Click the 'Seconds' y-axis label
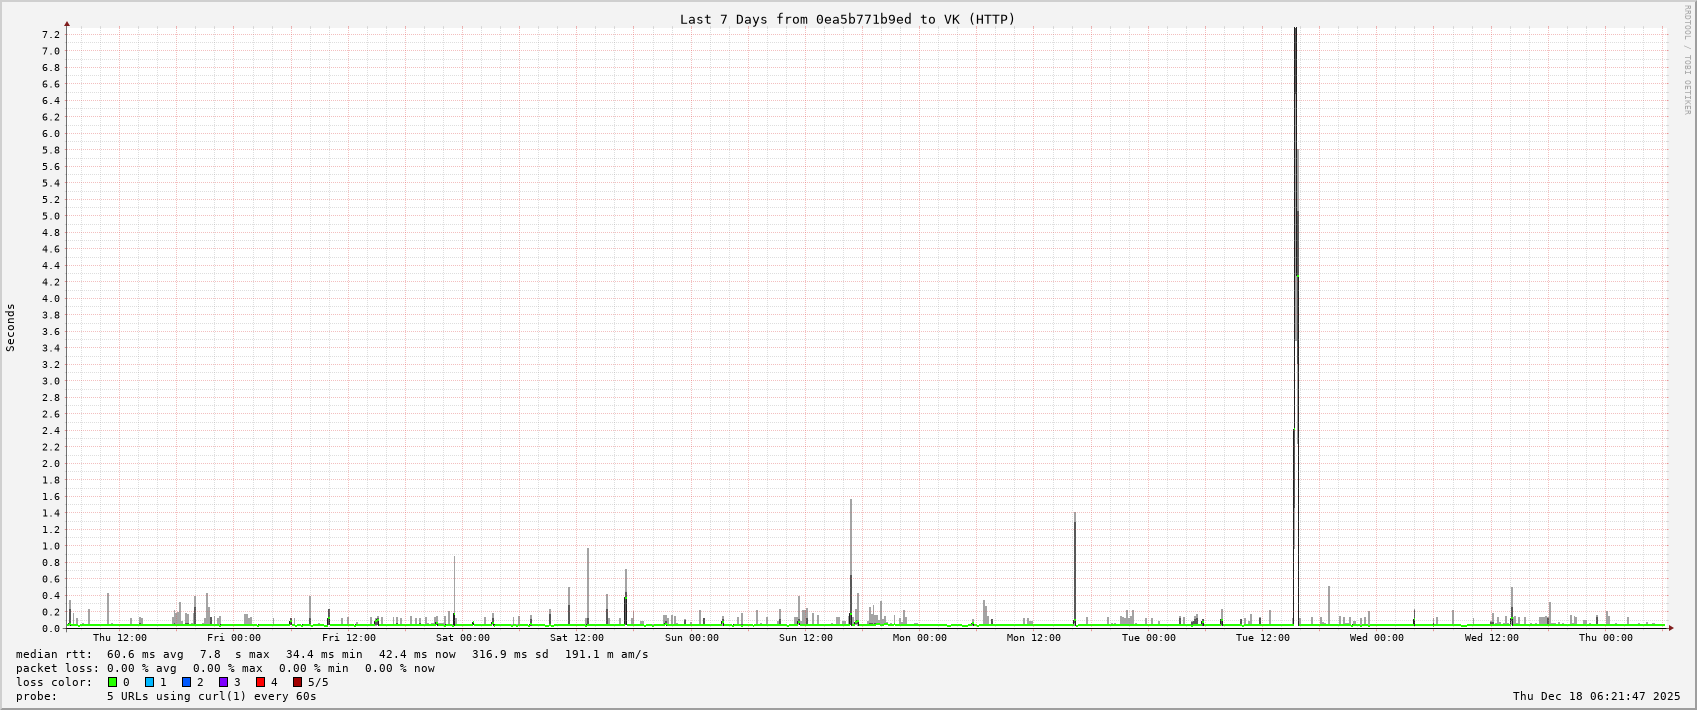1697x710 pixels. tap(11, 327)
